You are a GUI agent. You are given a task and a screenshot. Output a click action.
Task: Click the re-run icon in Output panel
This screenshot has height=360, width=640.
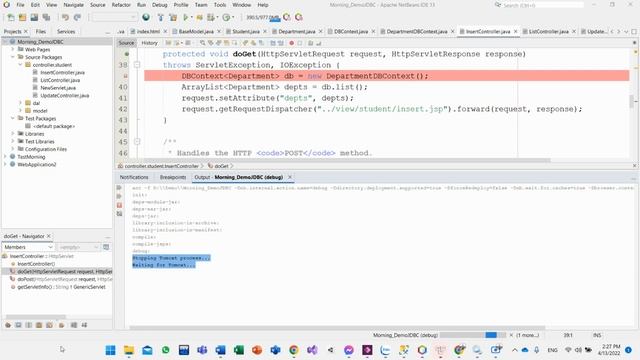119,188
